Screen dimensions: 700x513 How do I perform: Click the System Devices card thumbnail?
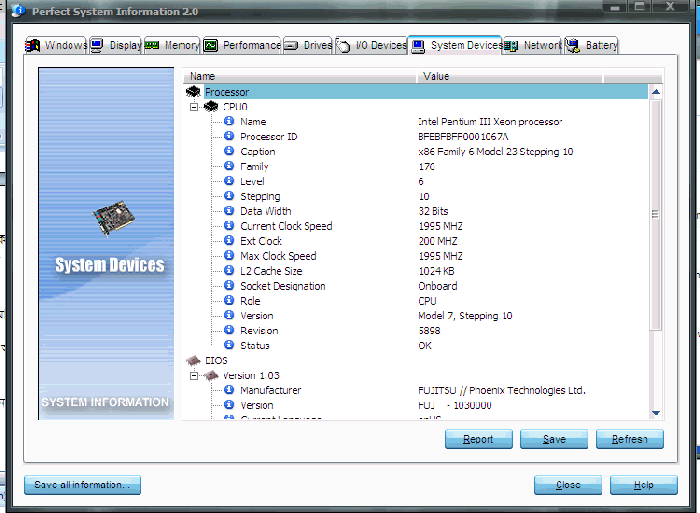click(113, 218)
